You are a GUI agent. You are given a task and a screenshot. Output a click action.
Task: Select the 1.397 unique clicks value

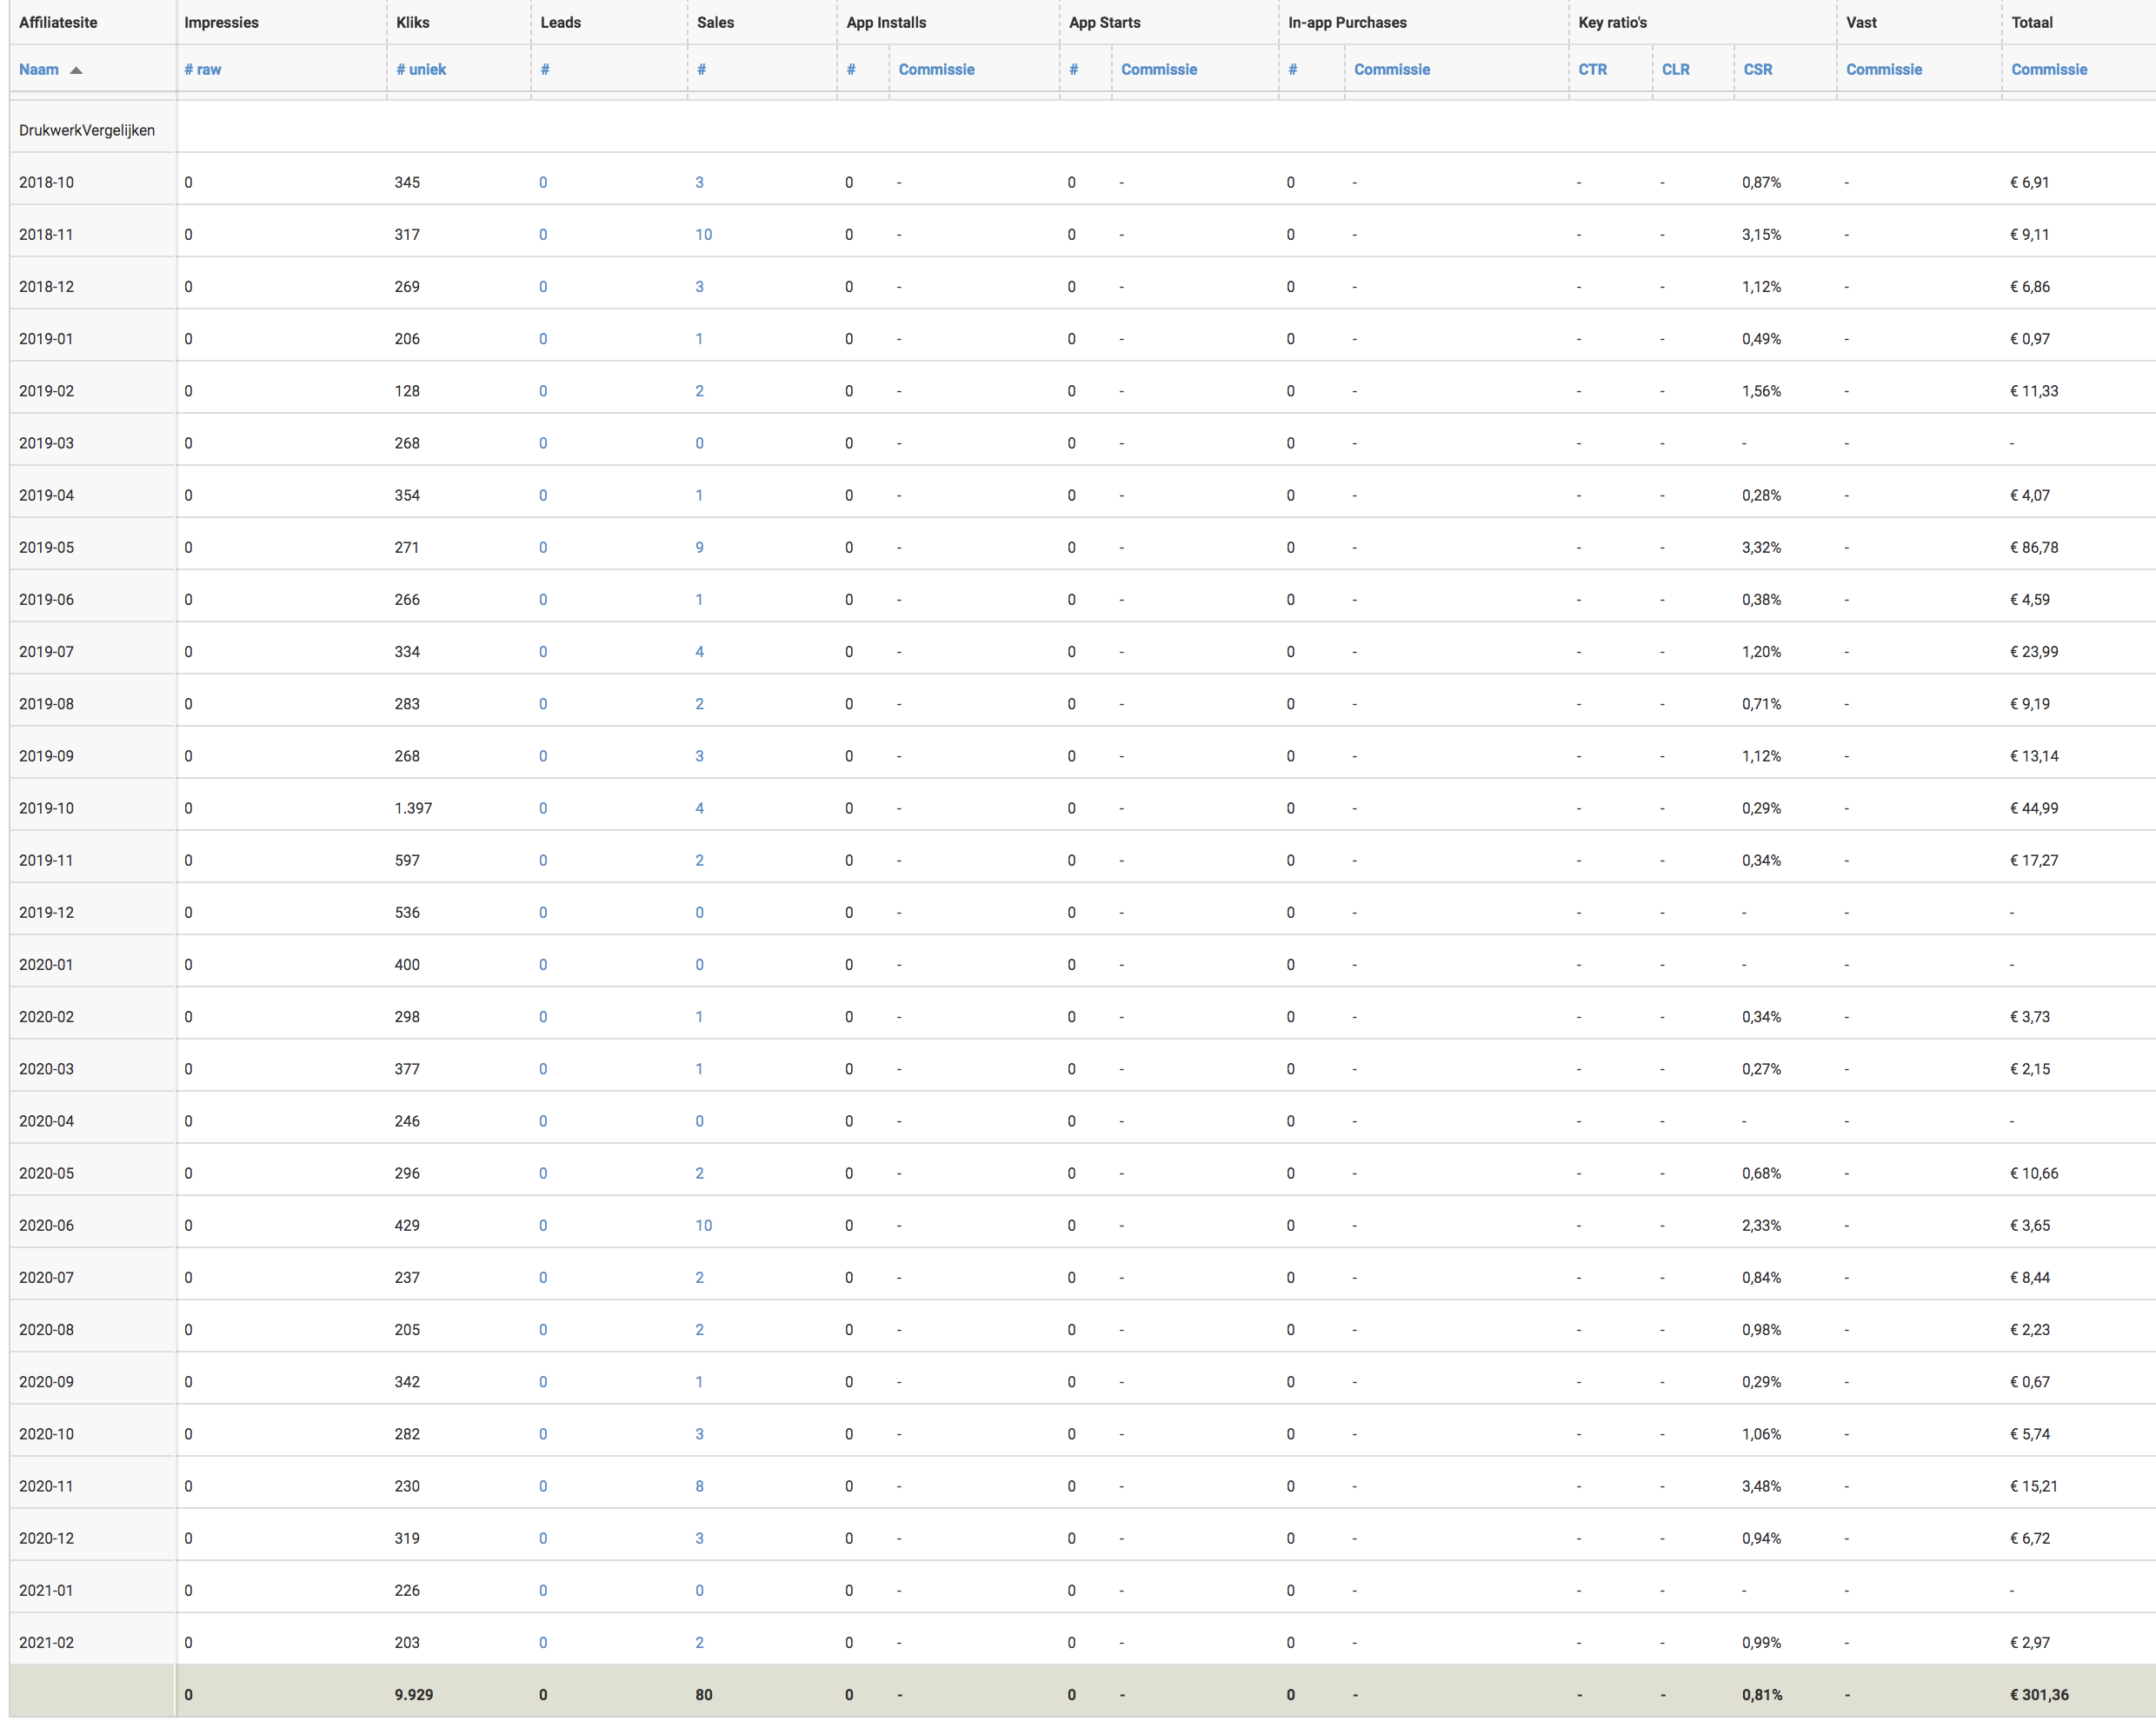coord(413,808)
